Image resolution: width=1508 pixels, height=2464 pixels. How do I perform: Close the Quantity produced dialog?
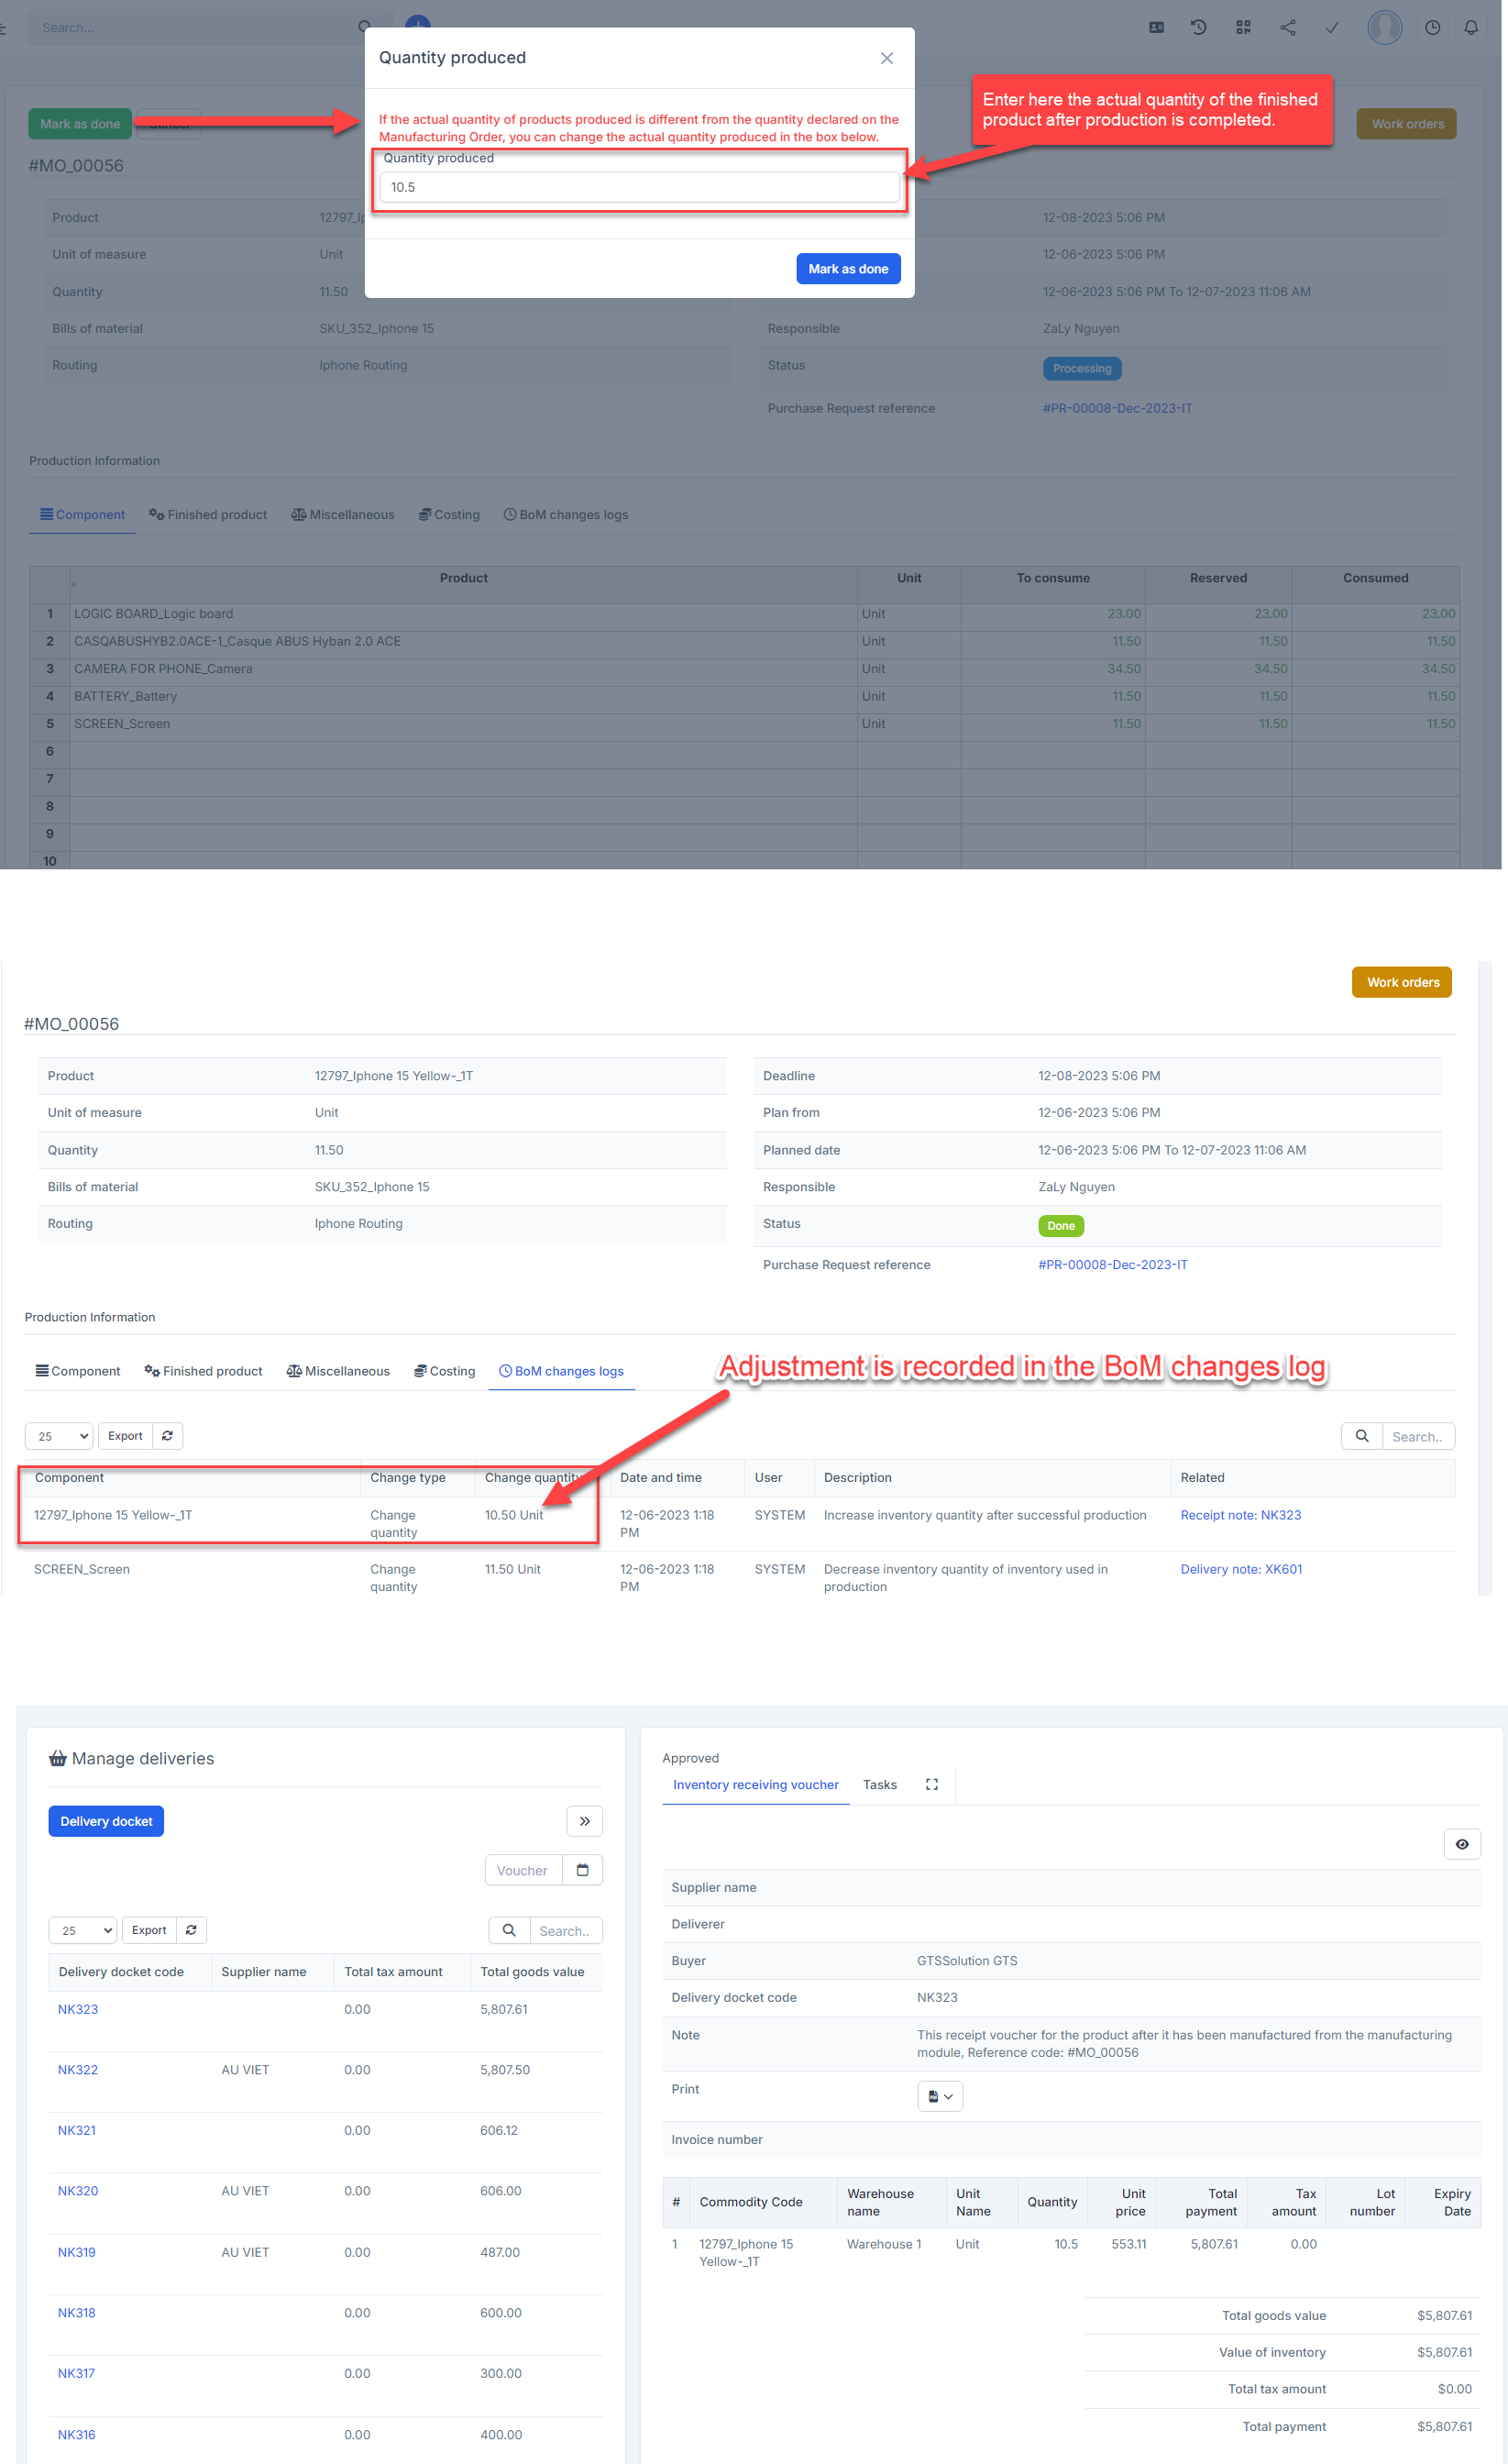coord(886,58)
